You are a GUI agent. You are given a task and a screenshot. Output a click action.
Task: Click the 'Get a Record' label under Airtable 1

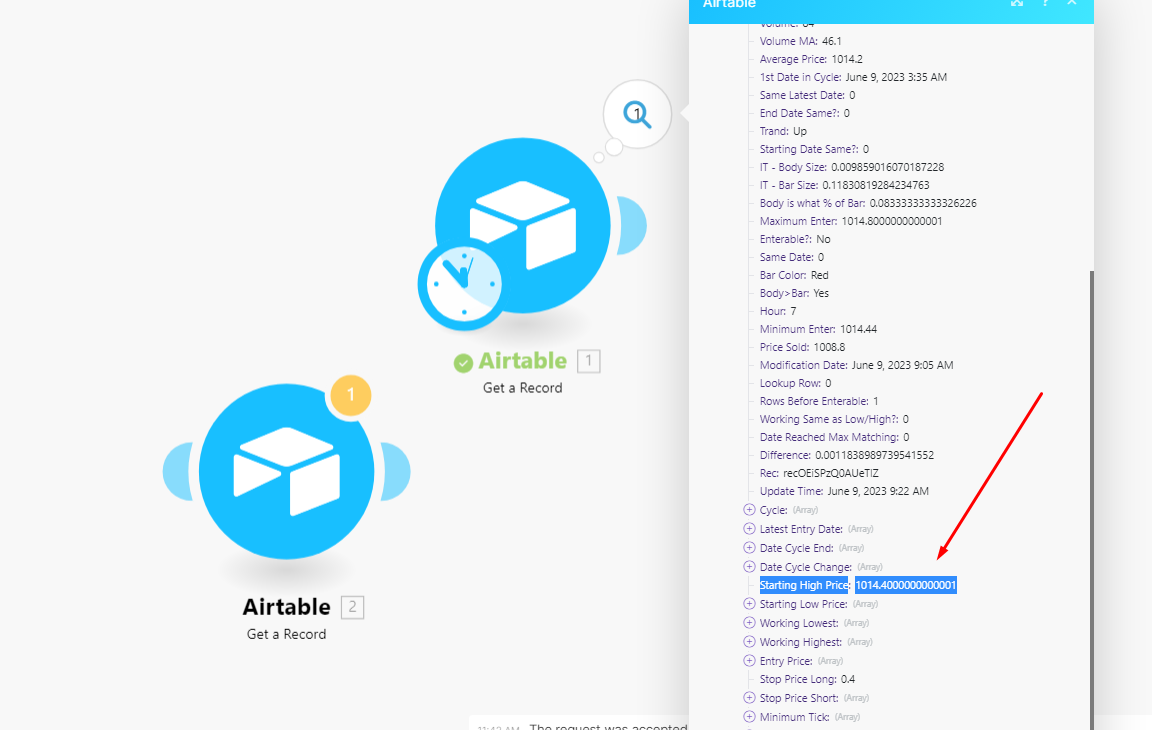click(522, 388)
